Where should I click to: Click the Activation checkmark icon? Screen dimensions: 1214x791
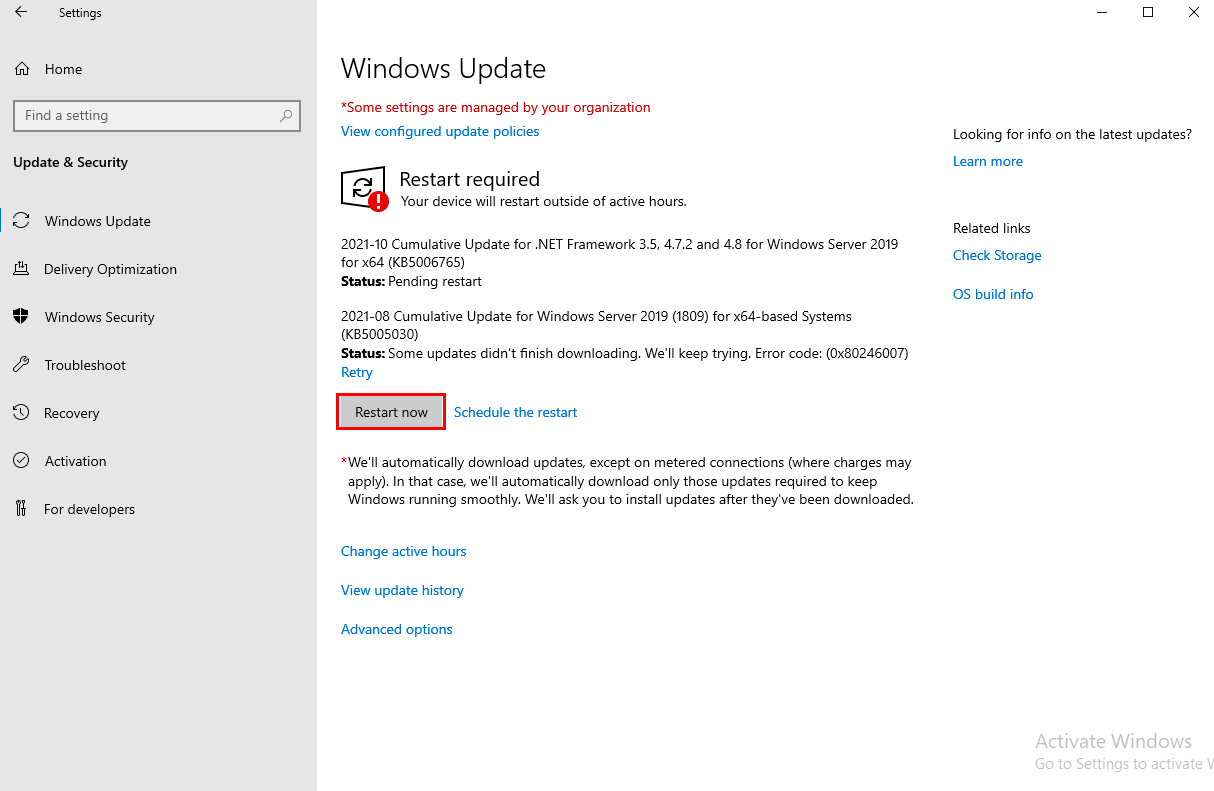coord(21,461)
